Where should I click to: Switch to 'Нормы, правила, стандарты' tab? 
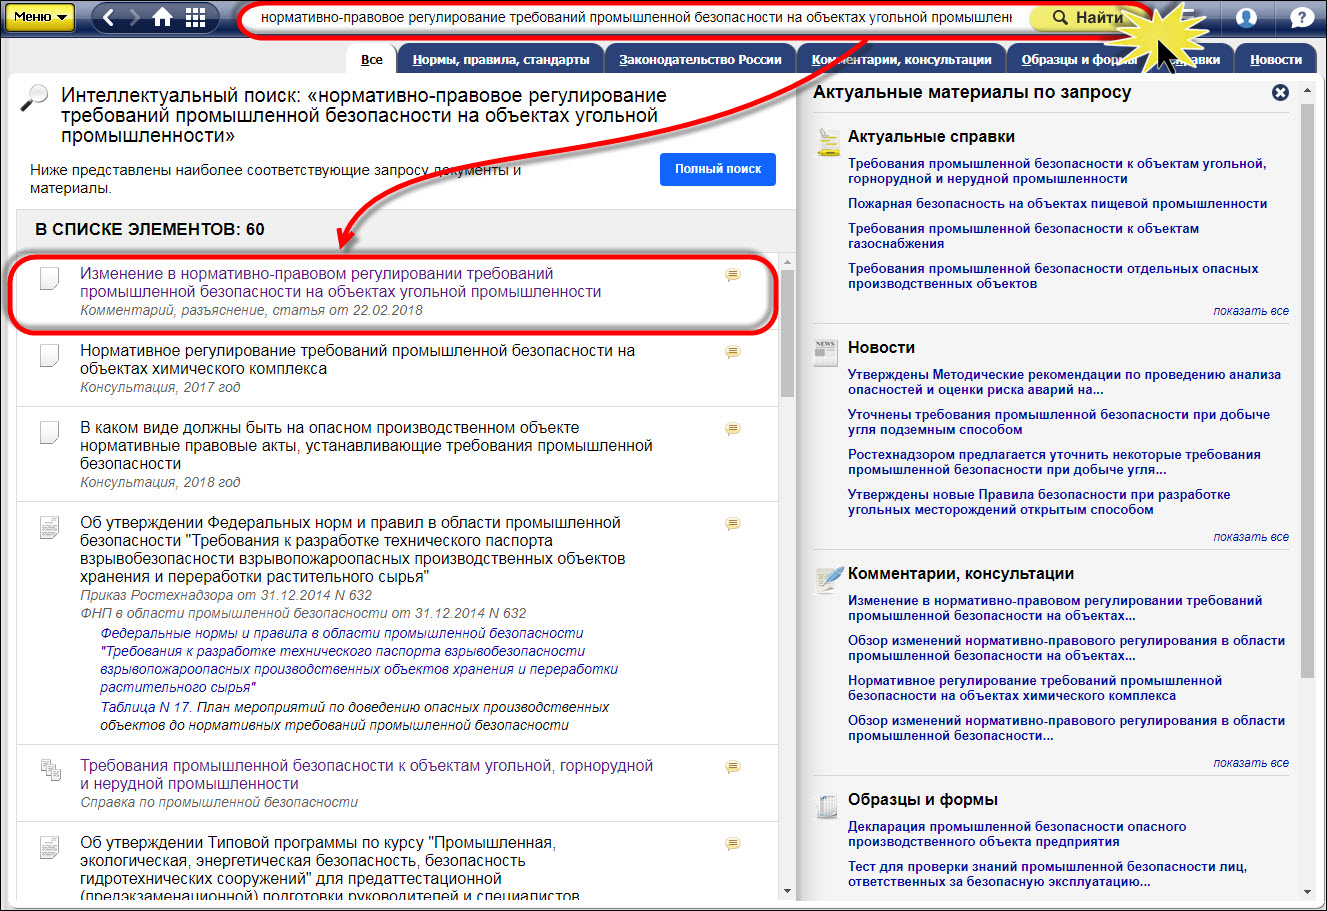pos(500,60)
